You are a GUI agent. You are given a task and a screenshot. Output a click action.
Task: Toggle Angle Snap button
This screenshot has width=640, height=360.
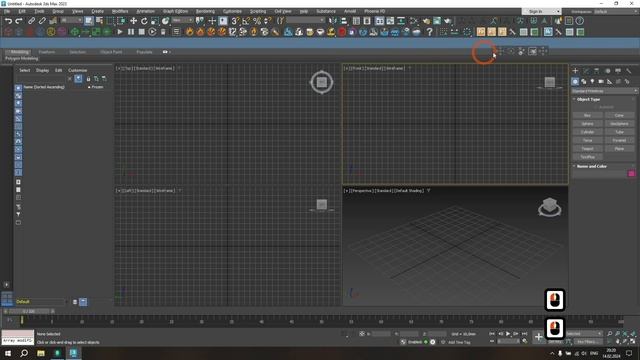point(246,21)
